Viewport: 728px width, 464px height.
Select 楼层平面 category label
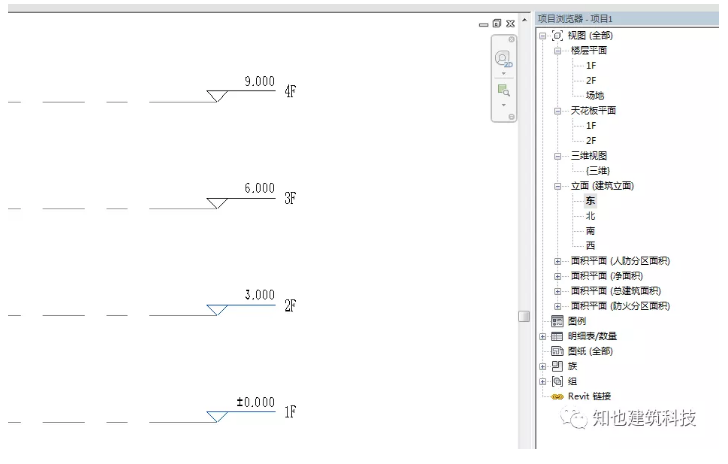tap(589, 50)
